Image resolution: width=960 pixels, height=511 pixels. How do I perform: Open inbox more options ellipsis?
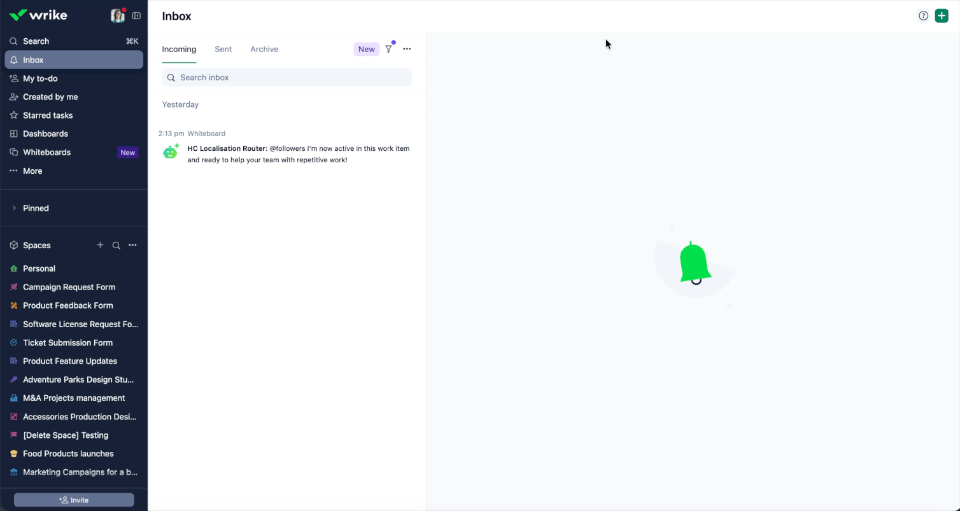pyautogui.click(x=407, y=49)
